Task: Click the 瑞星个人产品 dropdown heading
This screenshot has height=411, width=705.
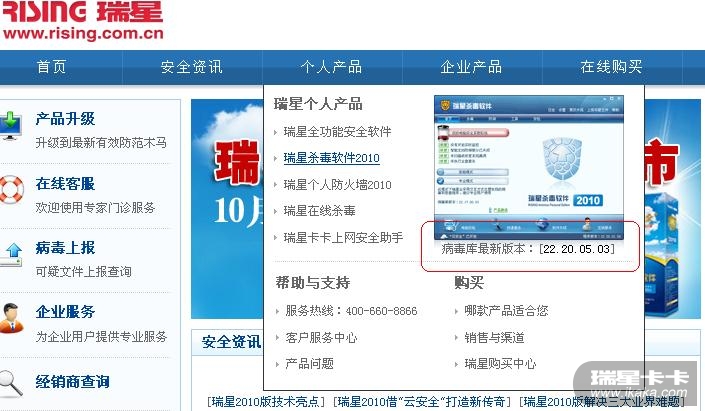Action: point(318,104)
